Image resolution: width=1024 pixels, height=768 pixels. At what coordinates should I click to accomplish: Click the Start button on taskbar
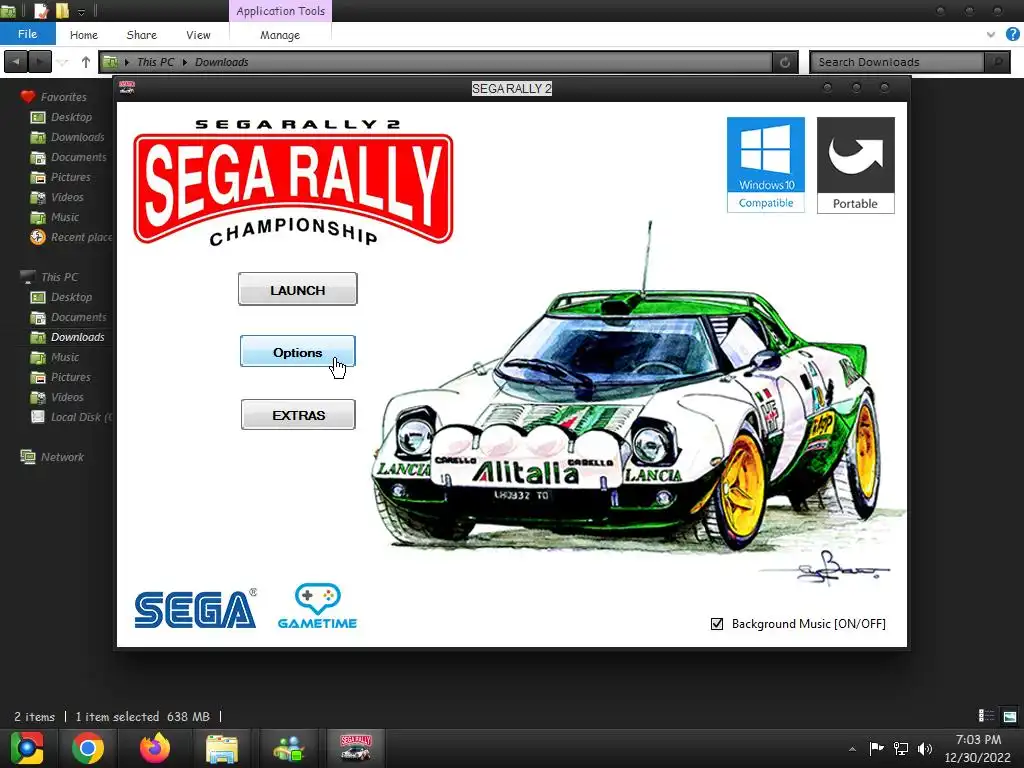point(27,748)
